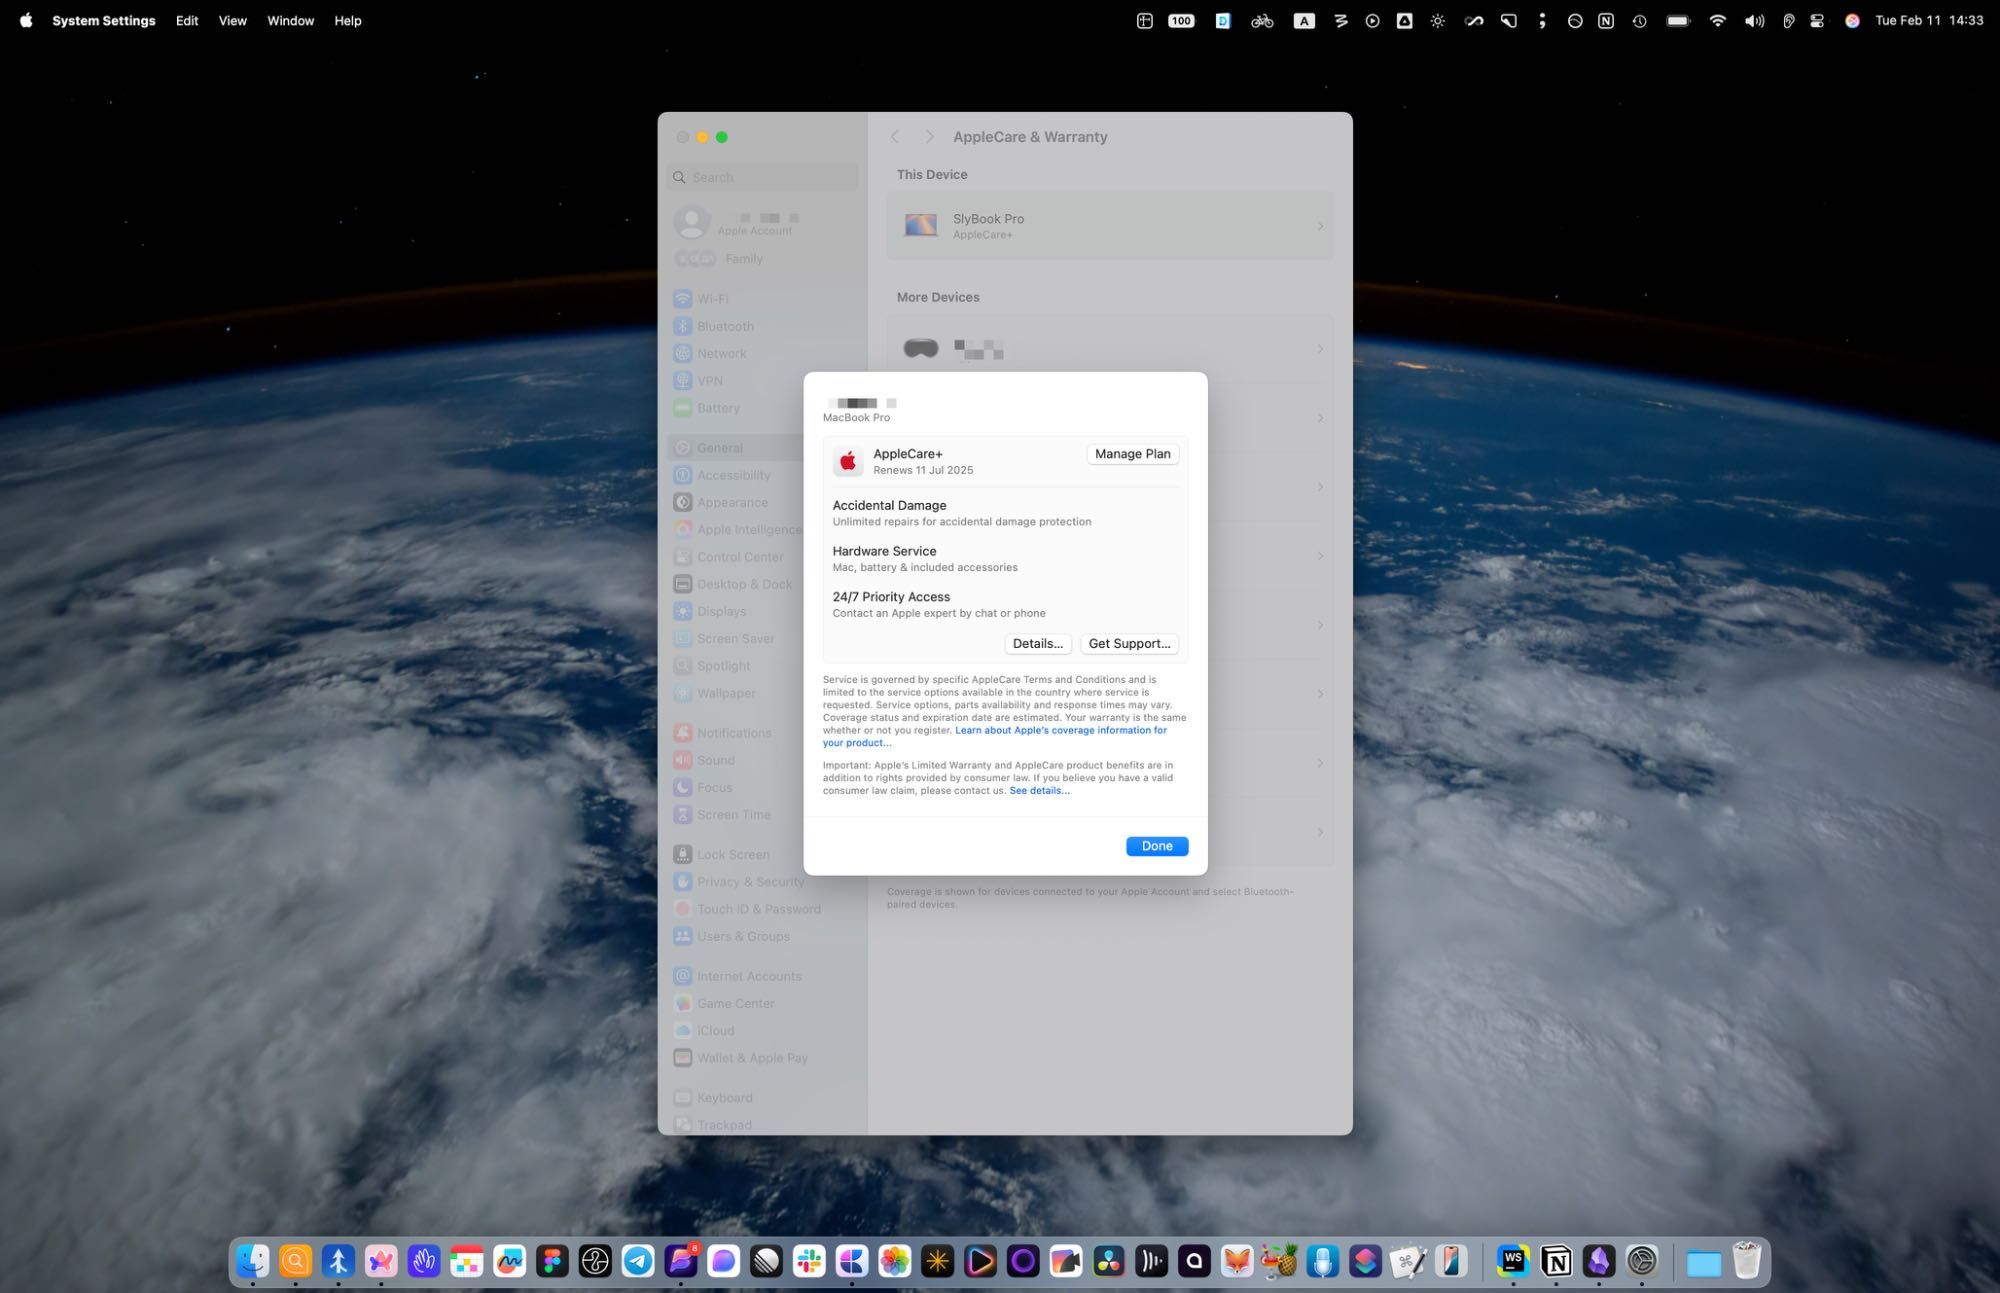Screen dimensions: 2000x1293
Task: Open Obsidian from the dock
Action: point(1599,1261)
